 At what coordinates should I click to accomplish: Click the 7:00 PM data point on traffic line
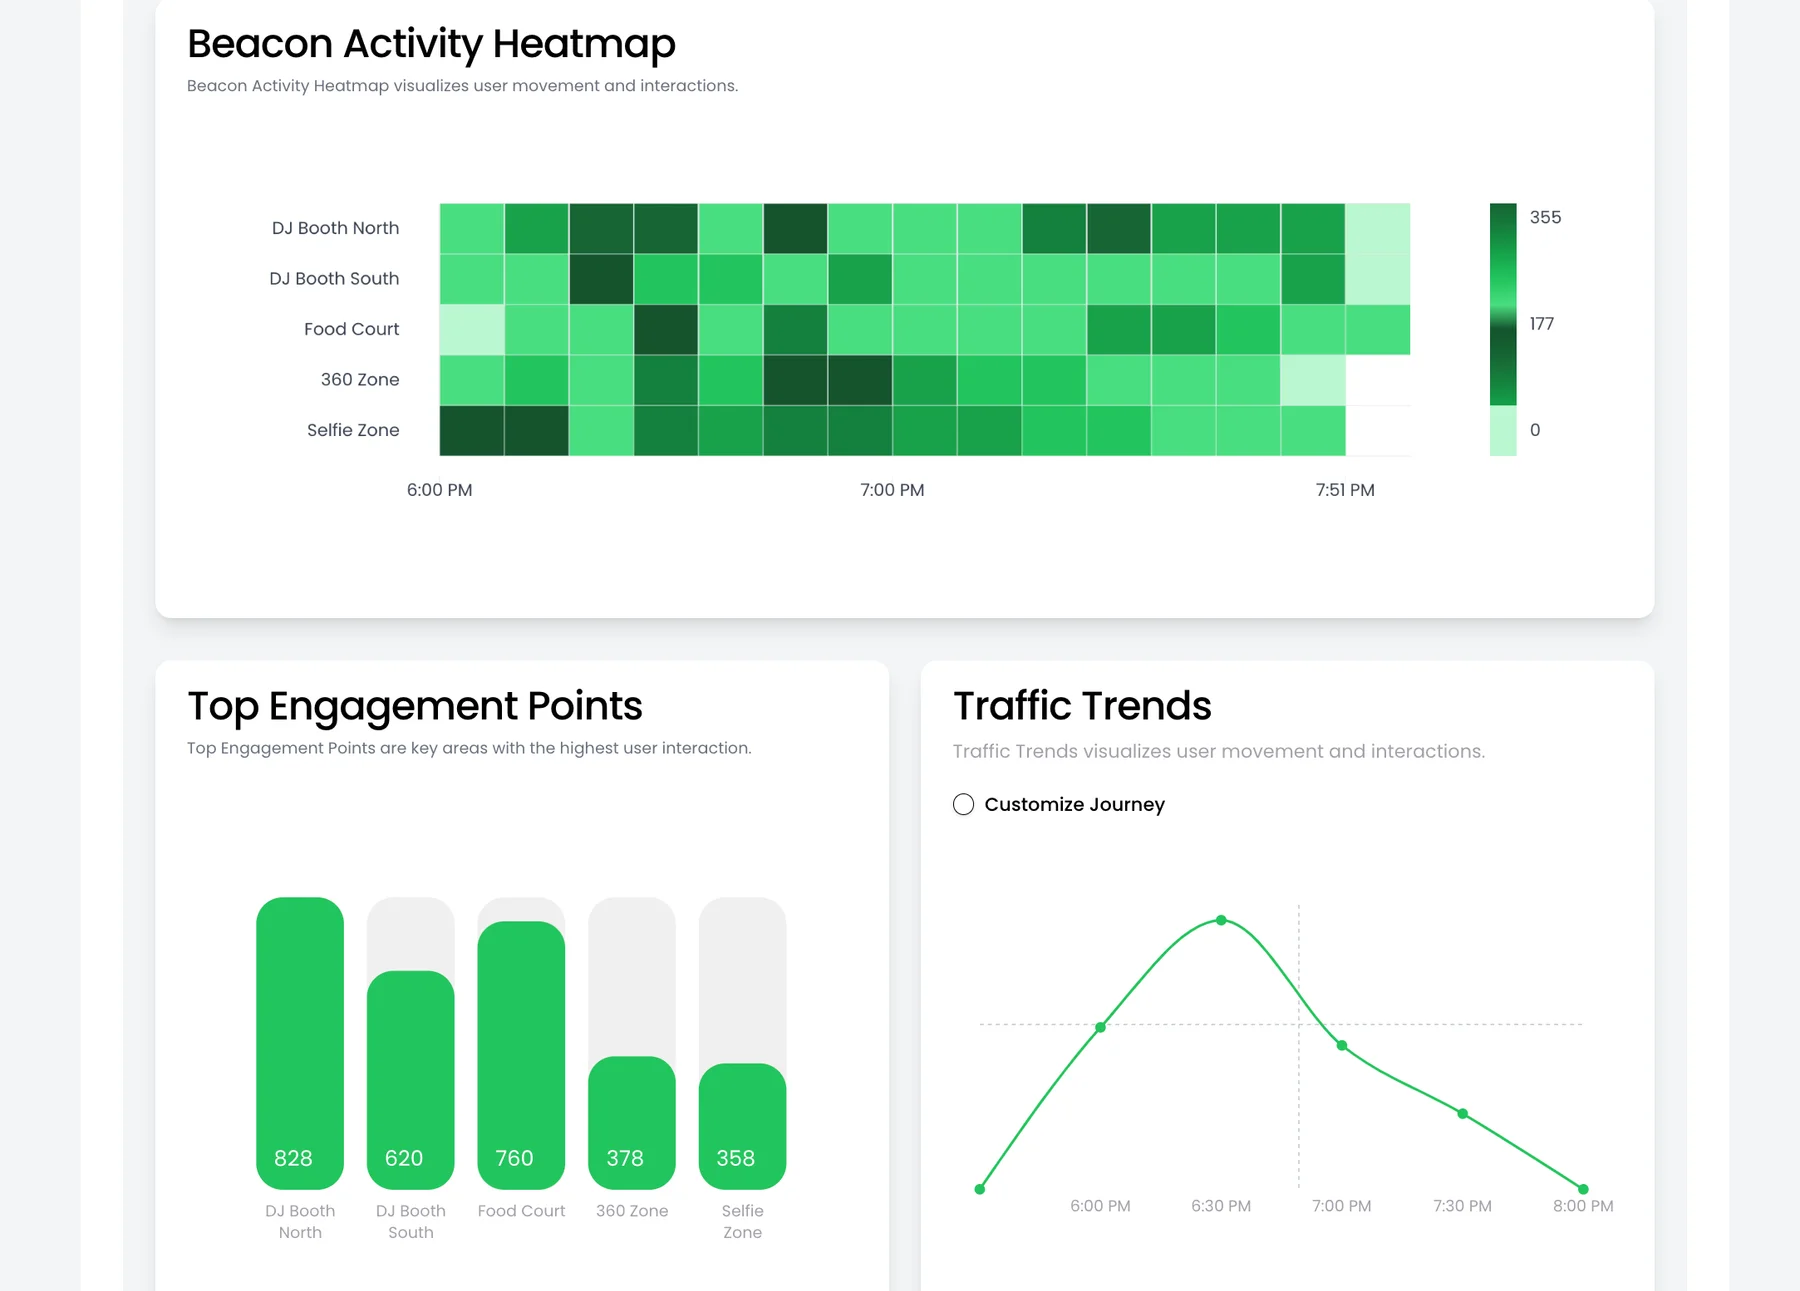click(x=1342, y=1045)
